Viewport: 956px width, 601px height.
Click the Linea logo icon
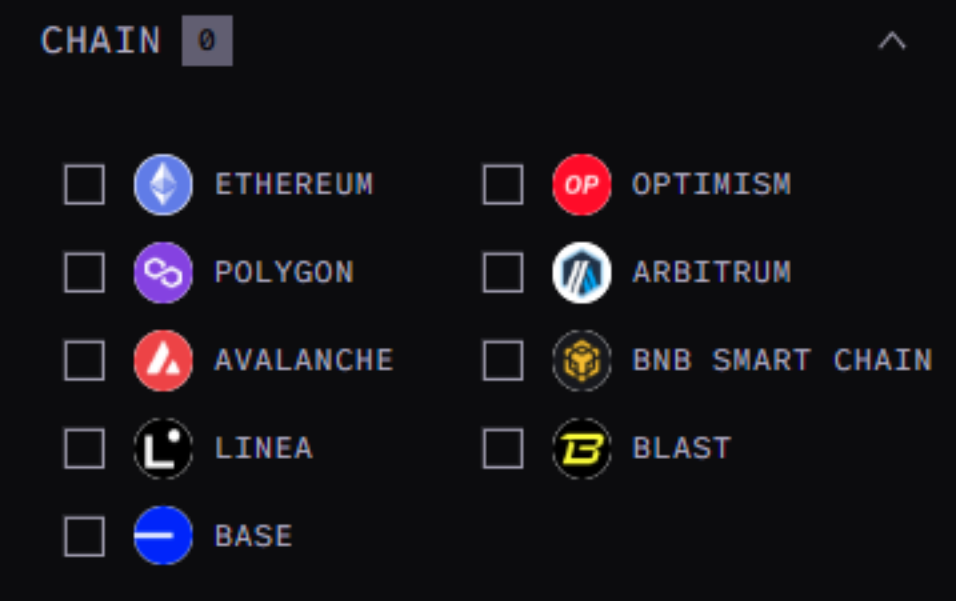[x=163, y=448]
